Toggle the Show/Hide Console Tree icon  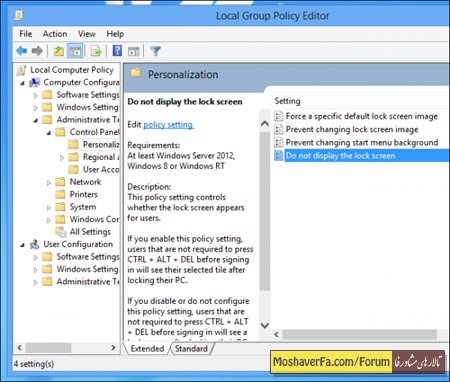coord(75,51)
